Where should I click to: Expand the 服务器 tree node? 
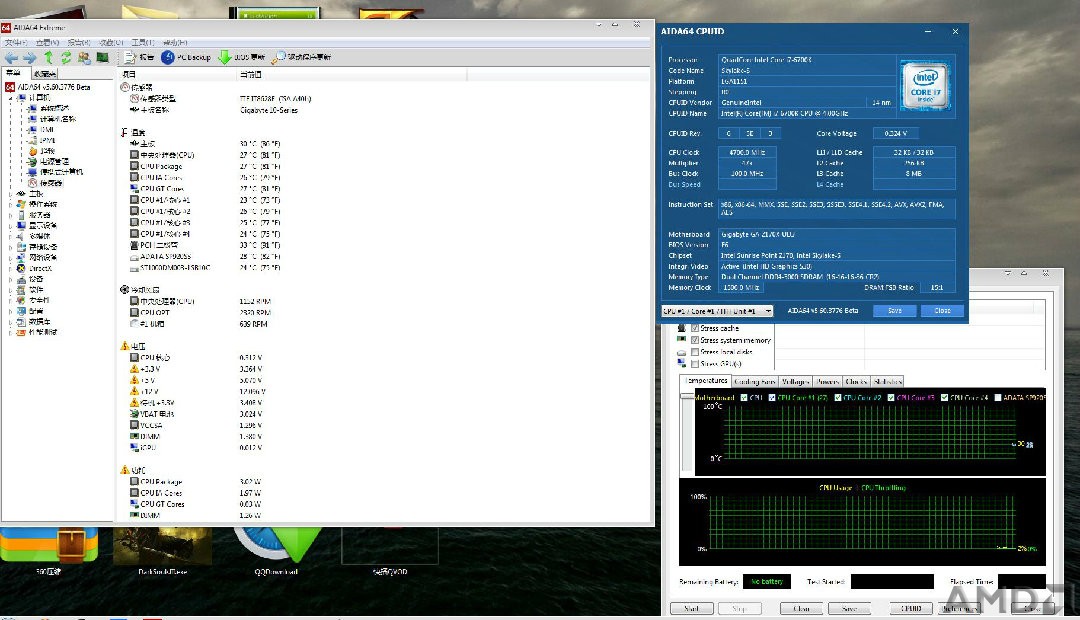tap(10, 215)
